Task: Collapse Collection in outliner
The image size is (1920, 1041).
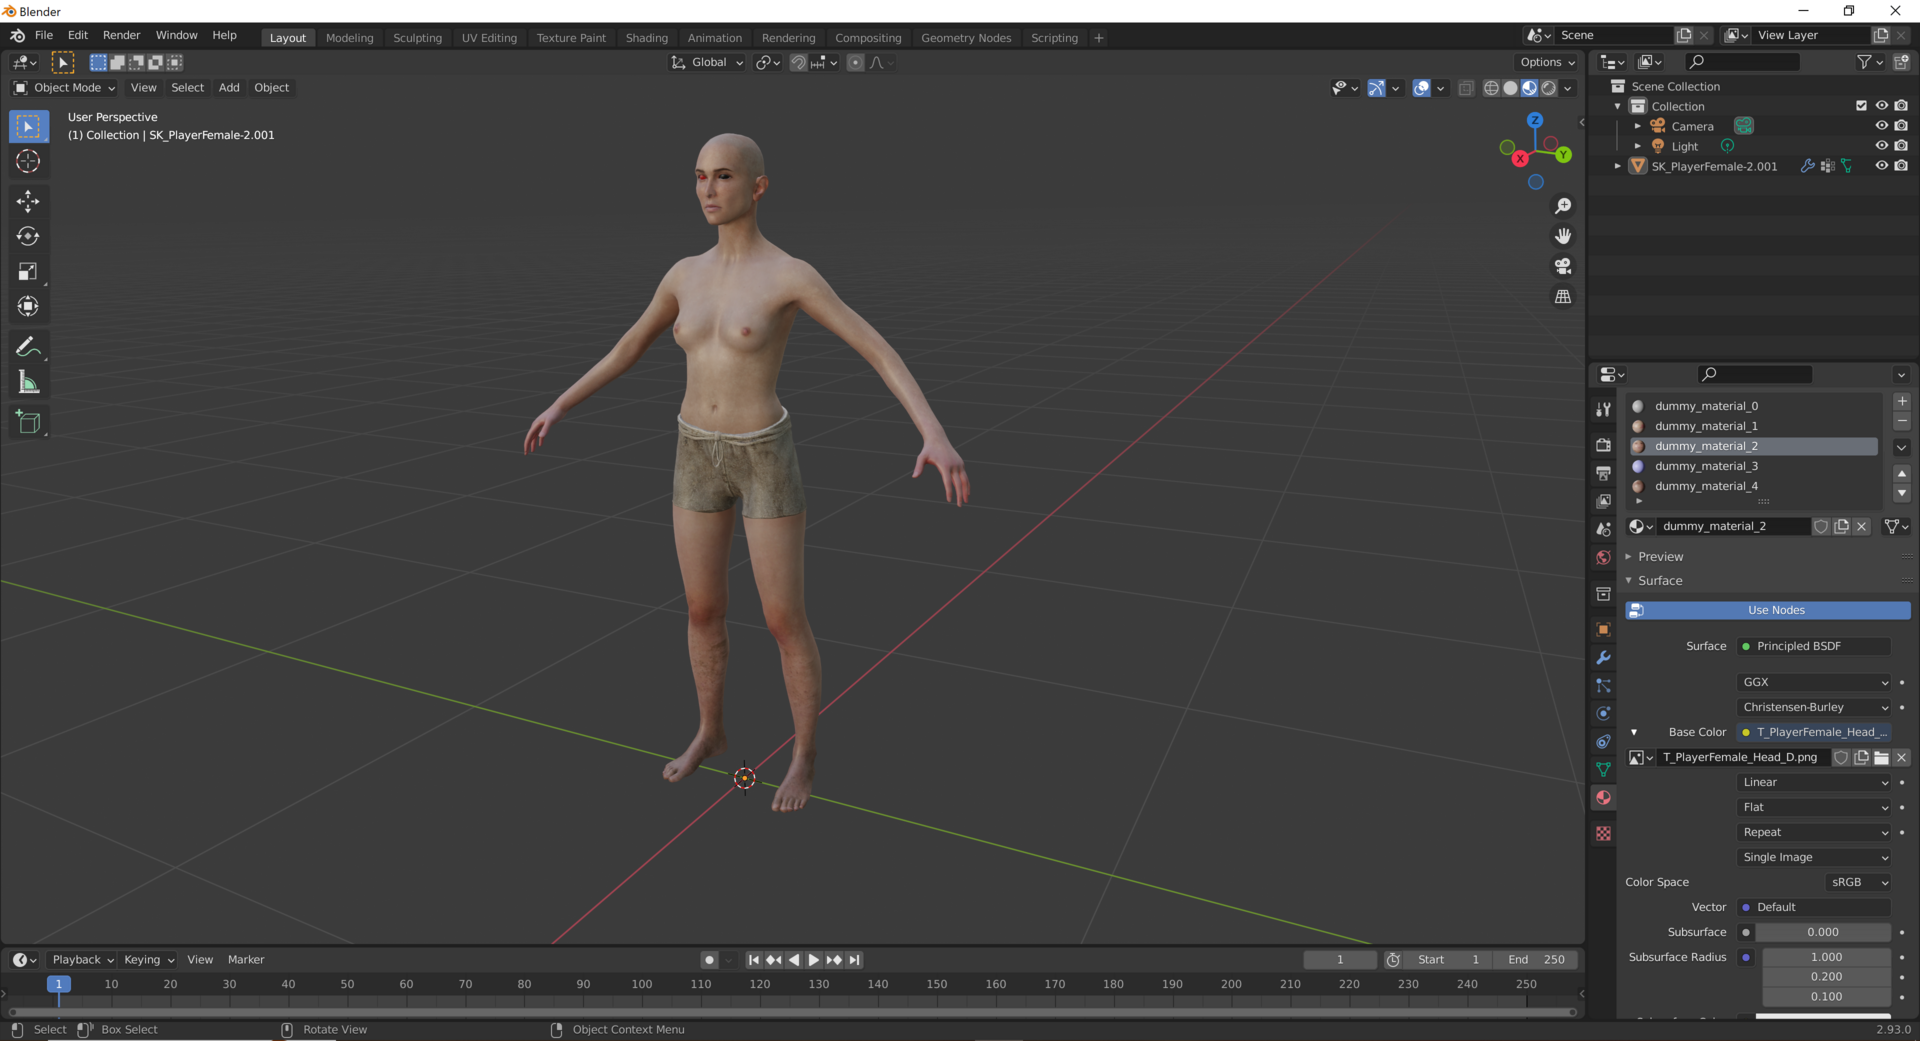Action: 1617,106
